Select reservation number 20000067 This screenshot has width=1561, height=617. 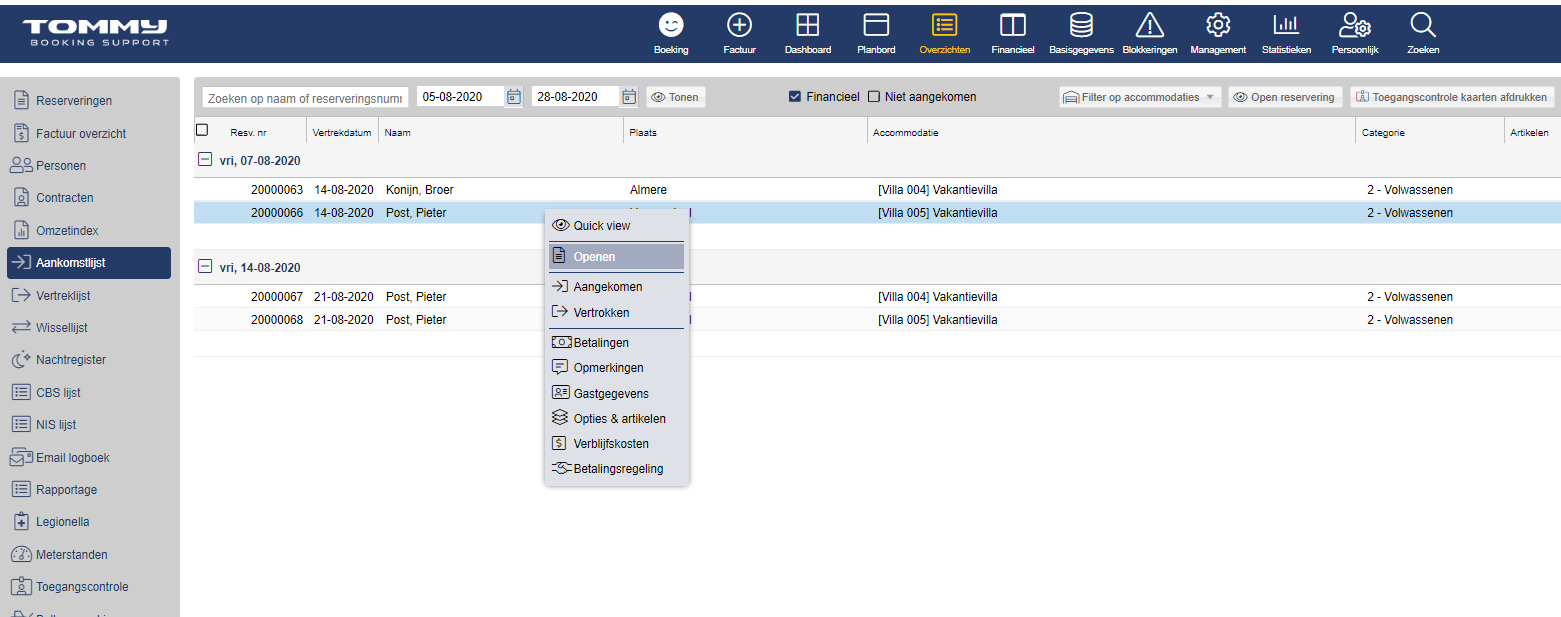[277, 297]
